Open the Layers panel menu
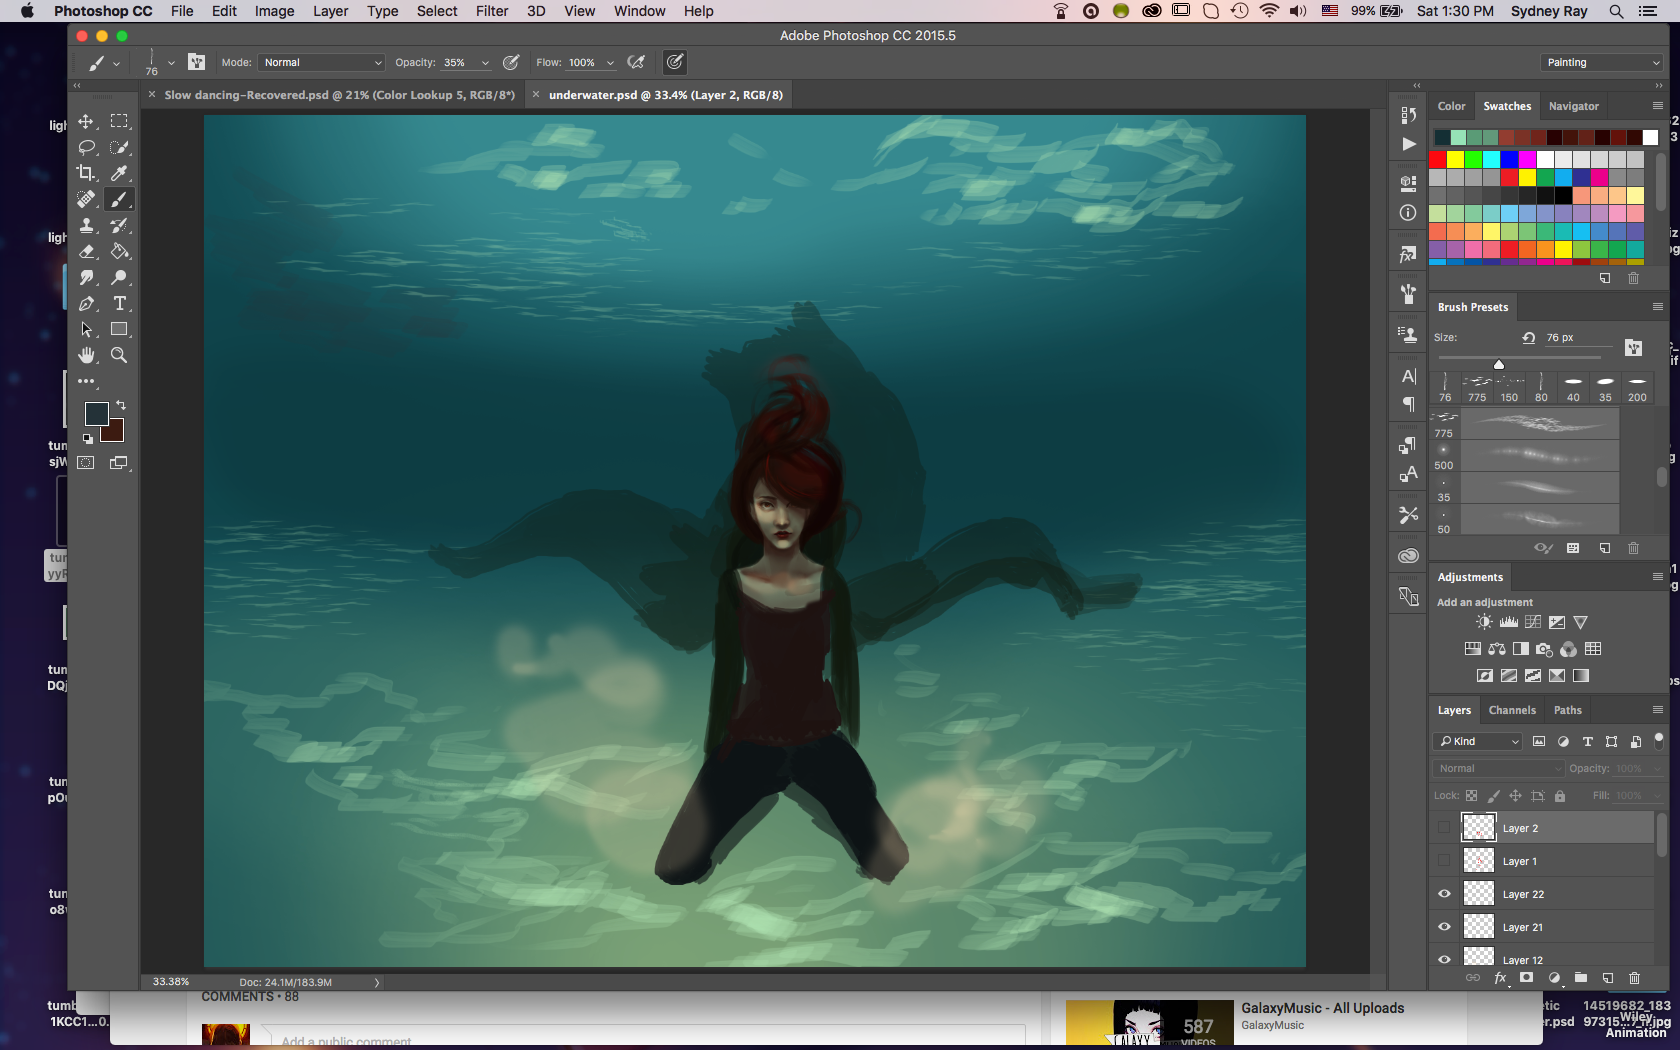The width and height of the screenshot is (1680, 1050). 1657,709
